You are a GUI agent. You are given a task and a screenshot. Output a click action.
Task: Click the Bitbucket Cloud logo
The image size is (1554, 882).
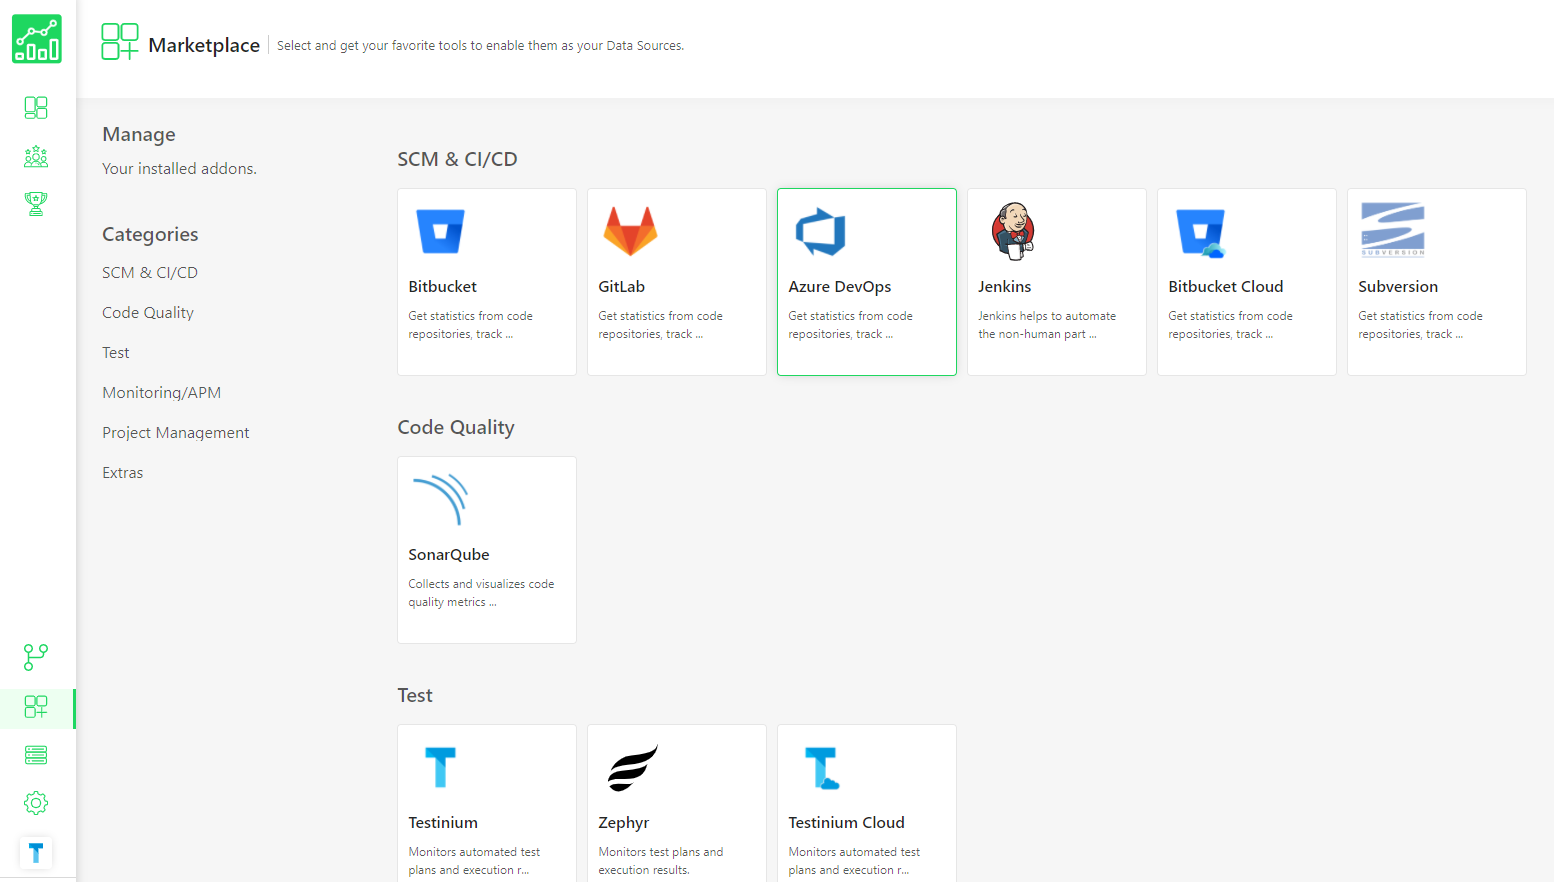tap(1201, 233)
